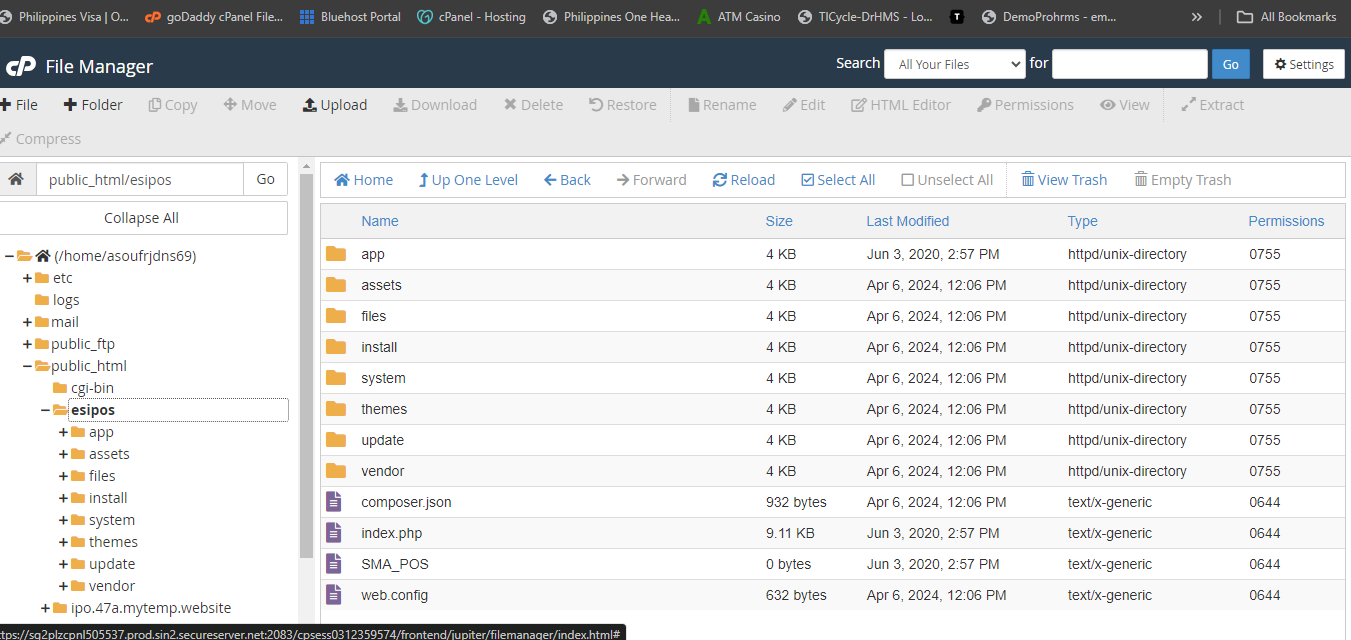Open the 'All Your Files' search dropdown
The height and width of the screenshot is (640, 1351).
(955, 64)
